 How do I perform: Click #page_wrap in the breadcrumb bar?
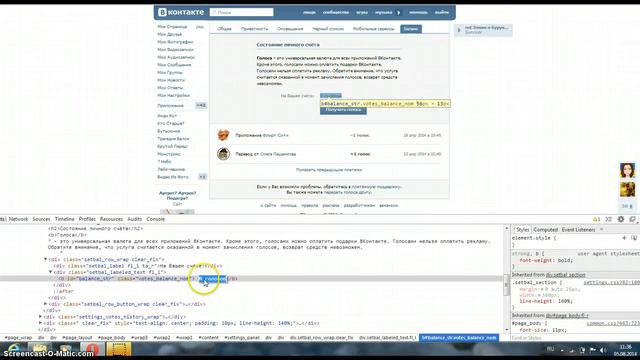(x=18, y=338)
